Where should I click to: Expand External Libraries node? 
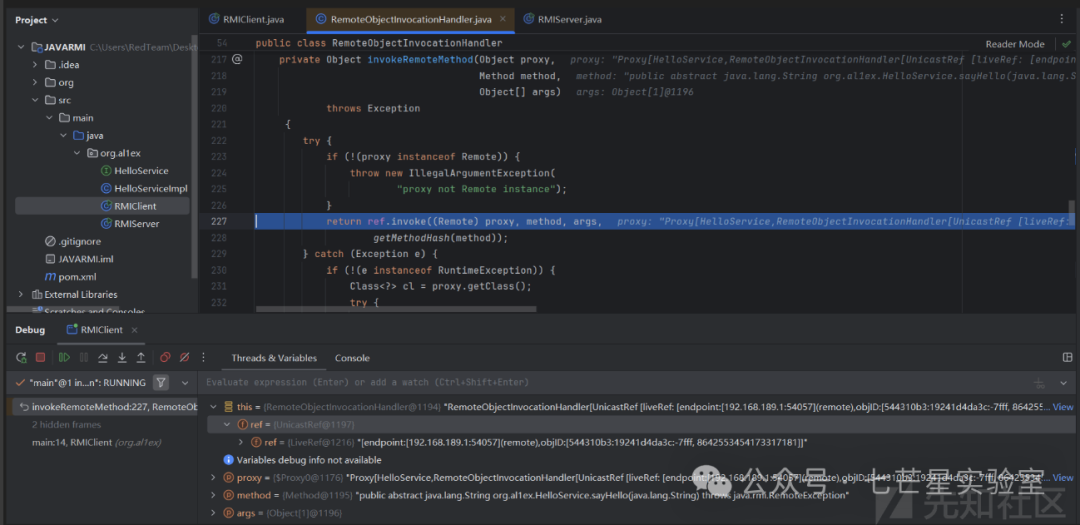coord(21,294)
